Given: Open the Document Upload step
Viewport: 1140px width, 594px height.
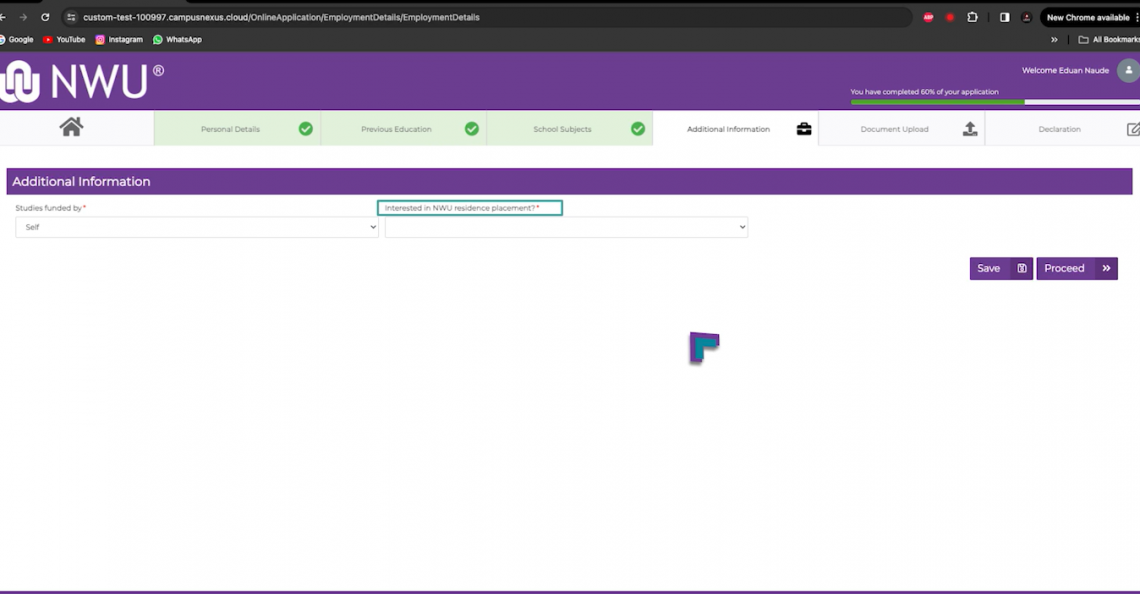Looking at the screenshot, I should [x=894, y=129].
